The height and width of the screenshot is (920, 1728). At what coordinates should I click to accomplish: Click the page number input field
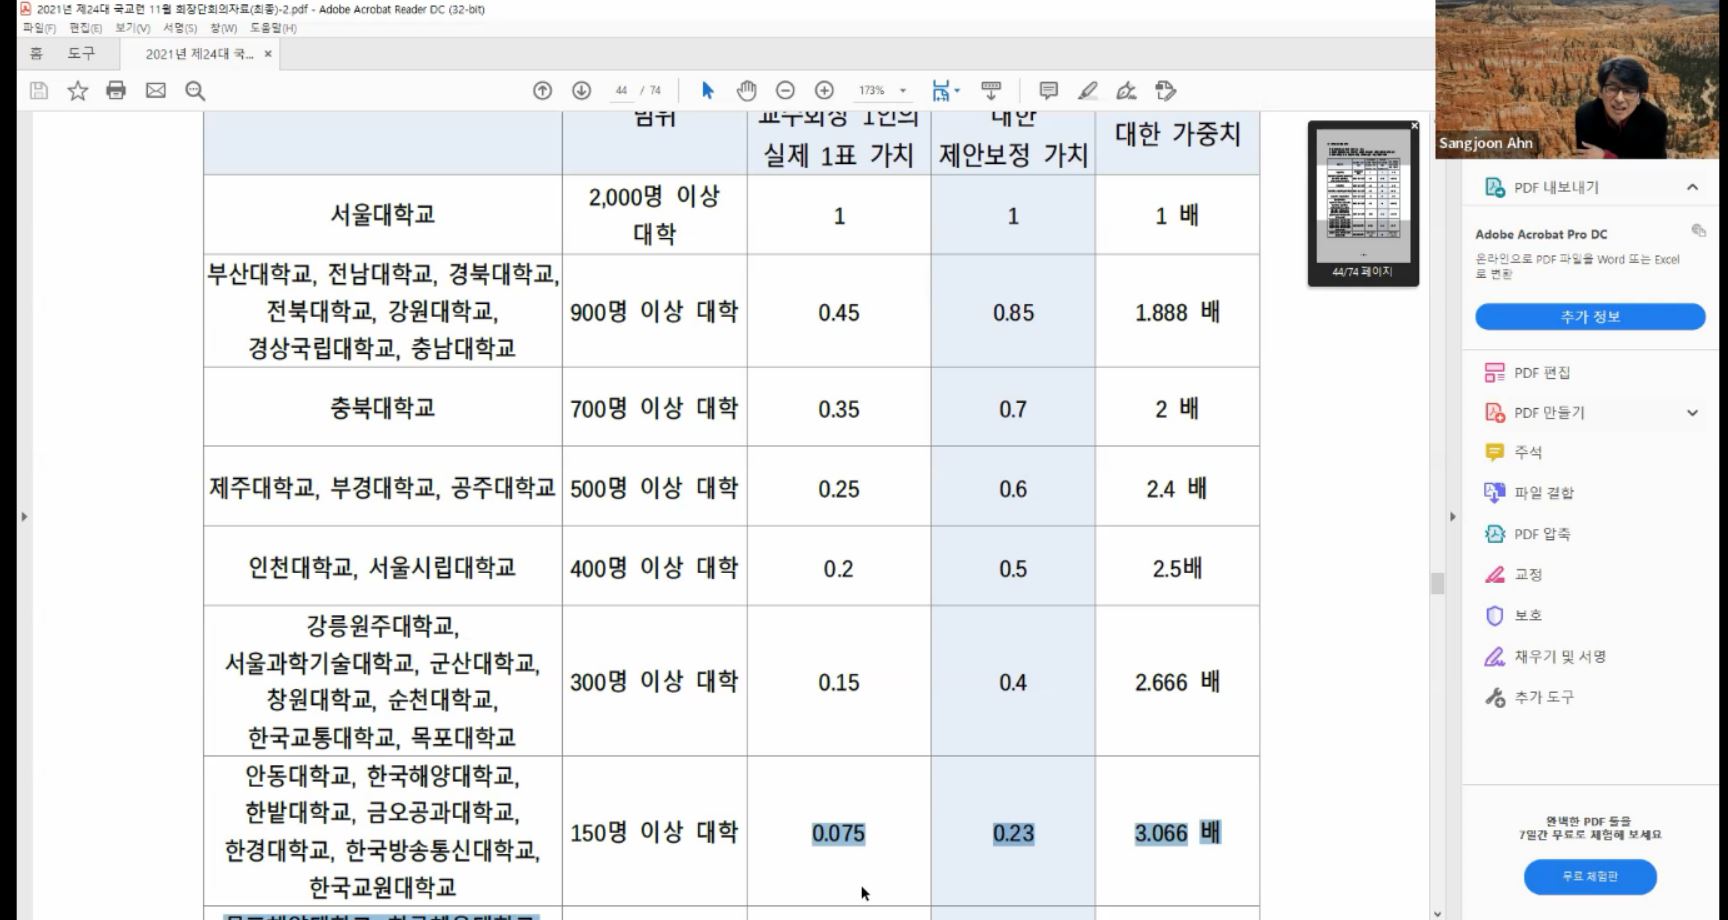click(x=621, y=91)
